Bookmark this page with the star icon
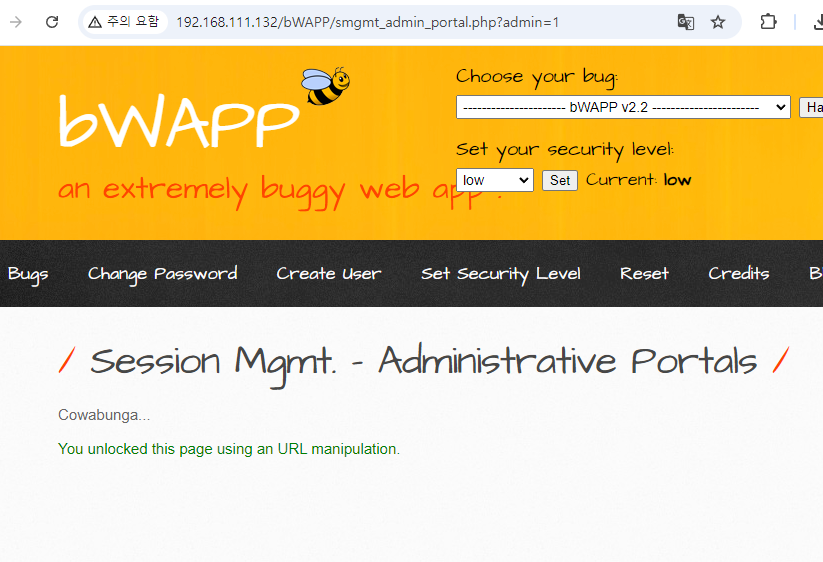Screen dimensions: 823x562 tap(718, 22)
